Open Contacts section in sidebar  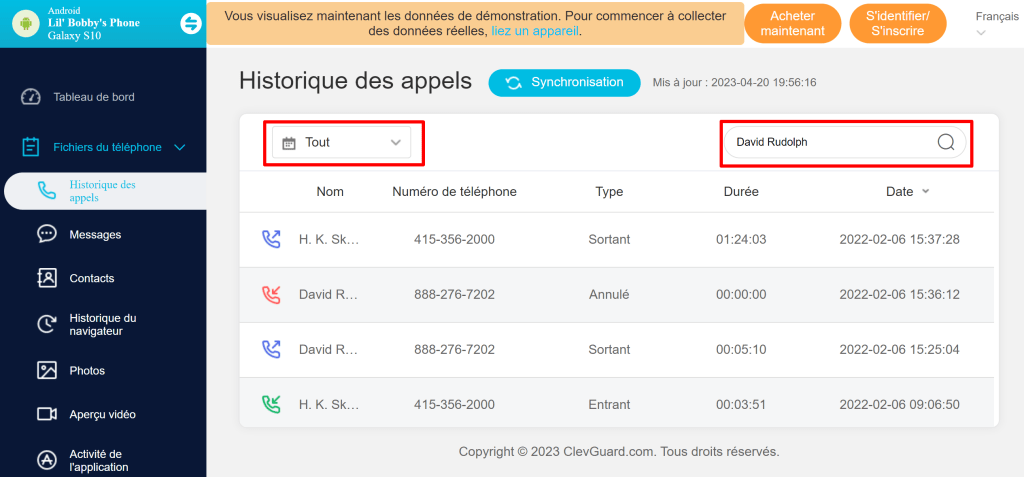click(x=92, y=278)
